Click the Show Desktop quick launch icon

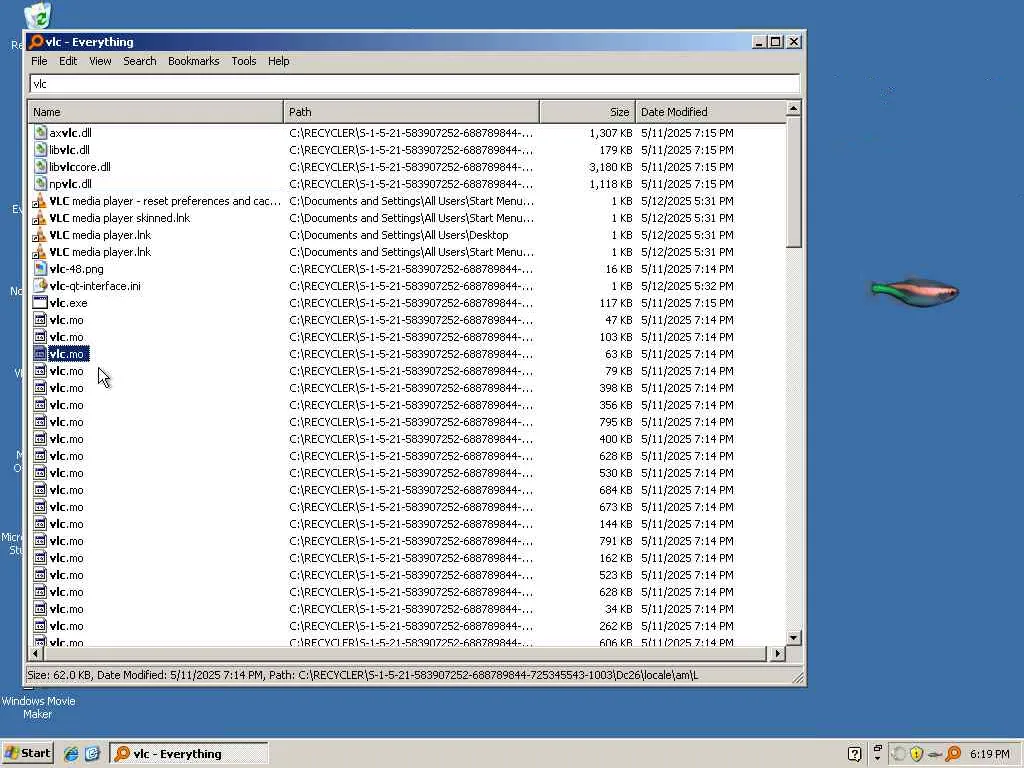point(92,754)
